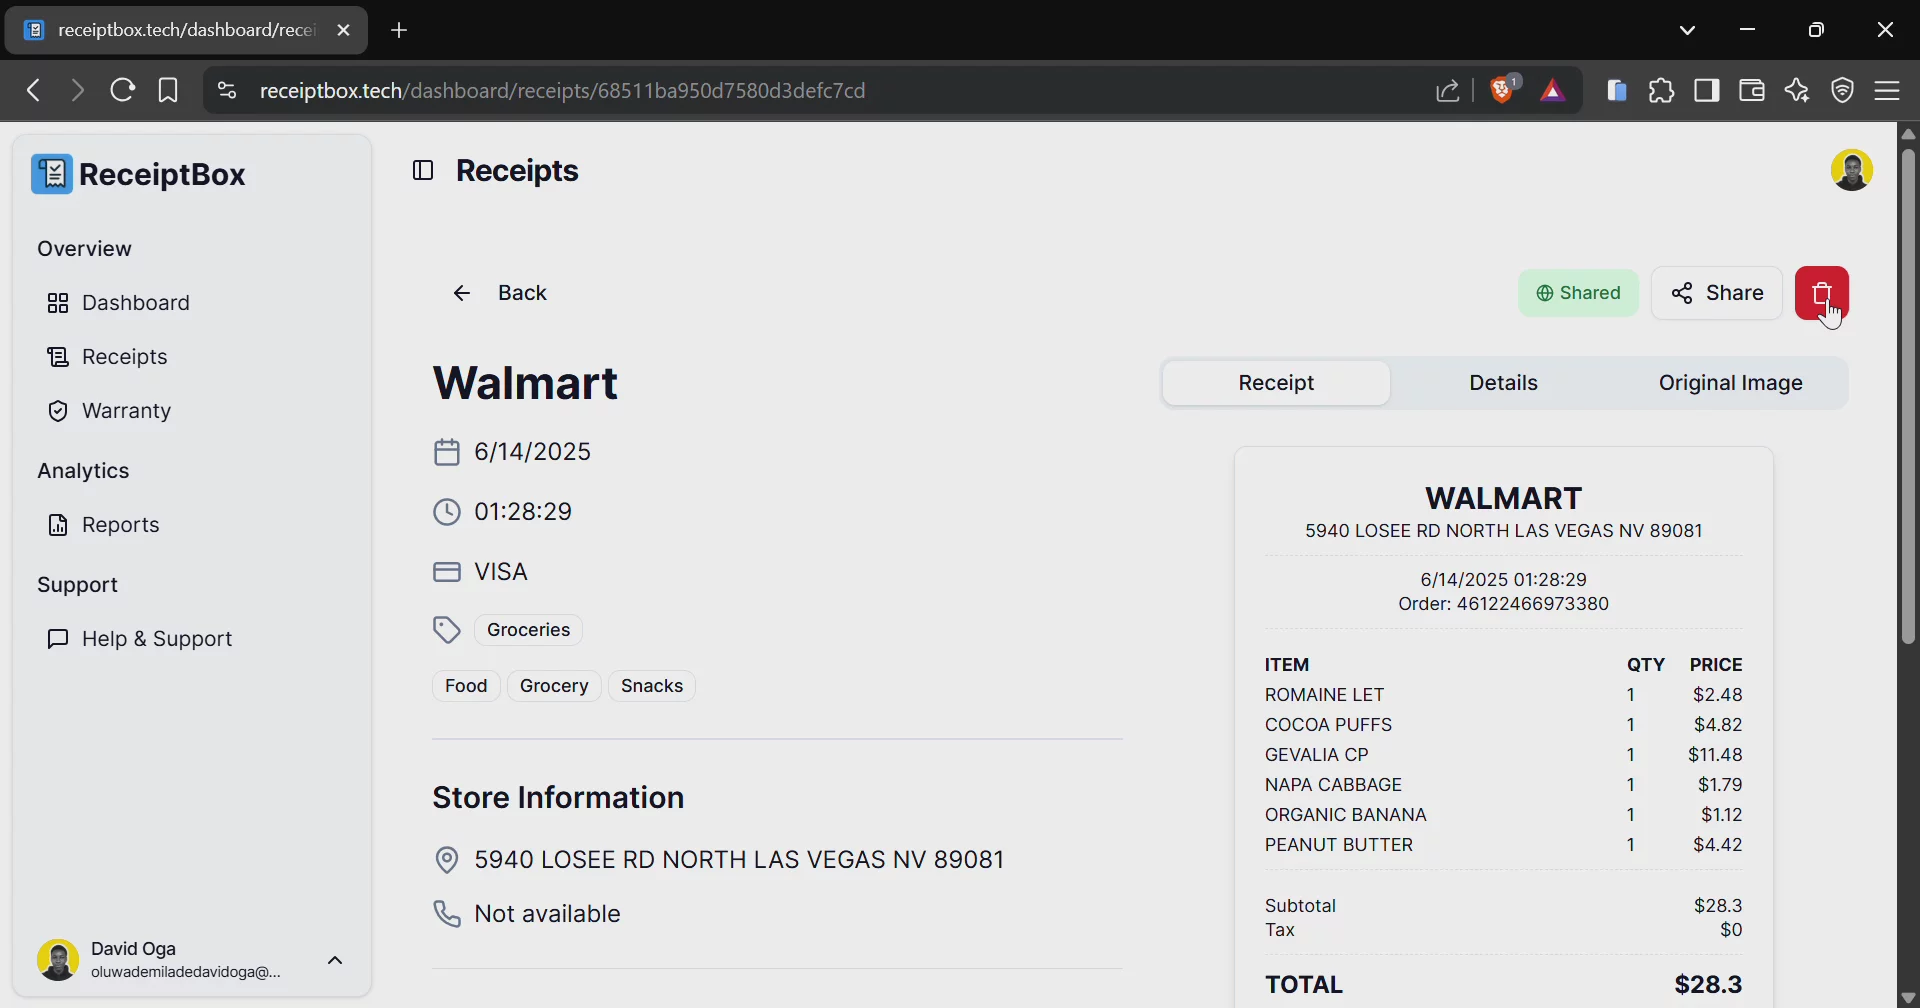Screen dimensions: 1920x1008
Task: Click the location pin beside the store address
Action: 447,859
